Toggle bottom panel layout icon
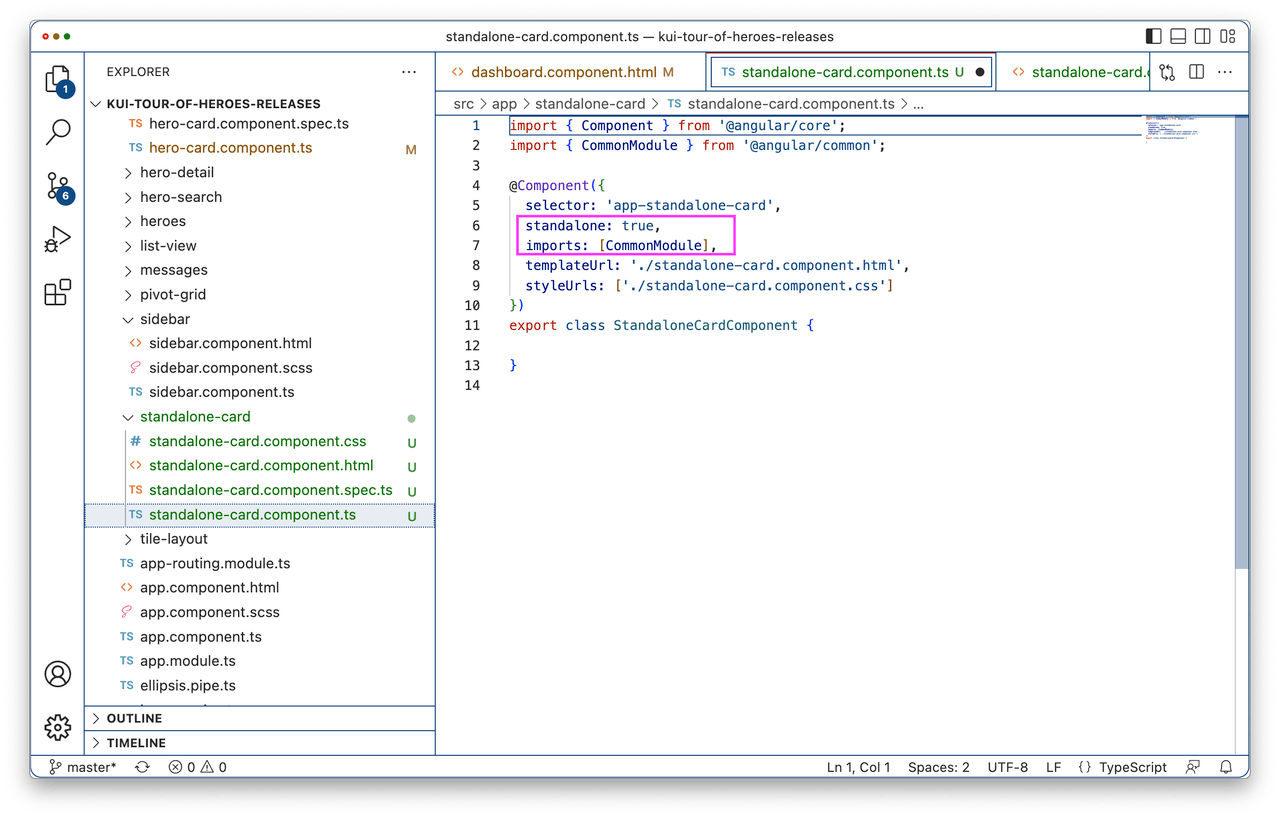The width and height of the screenshot is (1280, 818). (1178, 37)
